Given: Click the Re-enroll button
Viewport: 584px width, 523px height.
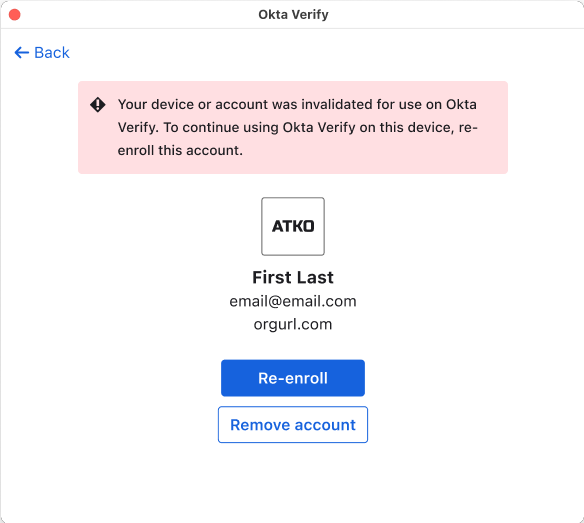Looking at the screenshot, I should [293, 378].
